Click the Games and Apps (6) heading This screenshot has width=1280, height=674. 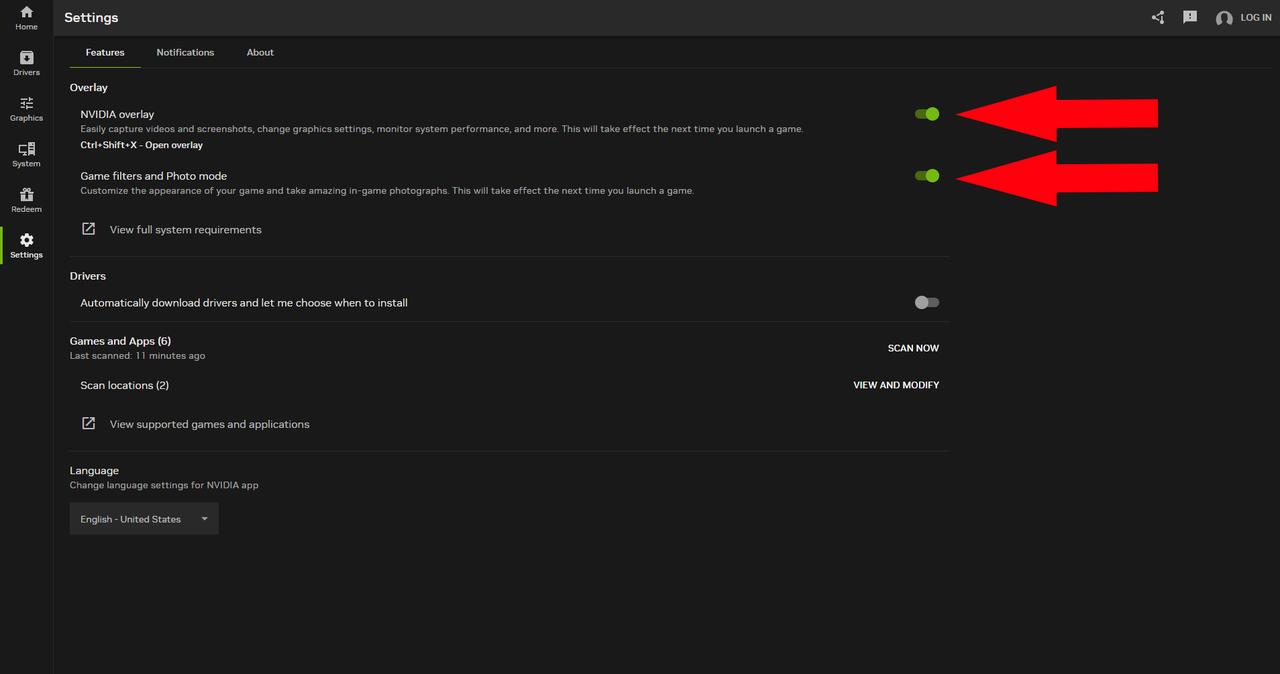coord(120,341)
